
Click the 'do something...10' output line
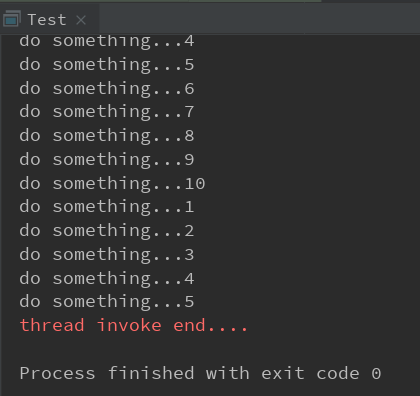click(x=112, y=184)
